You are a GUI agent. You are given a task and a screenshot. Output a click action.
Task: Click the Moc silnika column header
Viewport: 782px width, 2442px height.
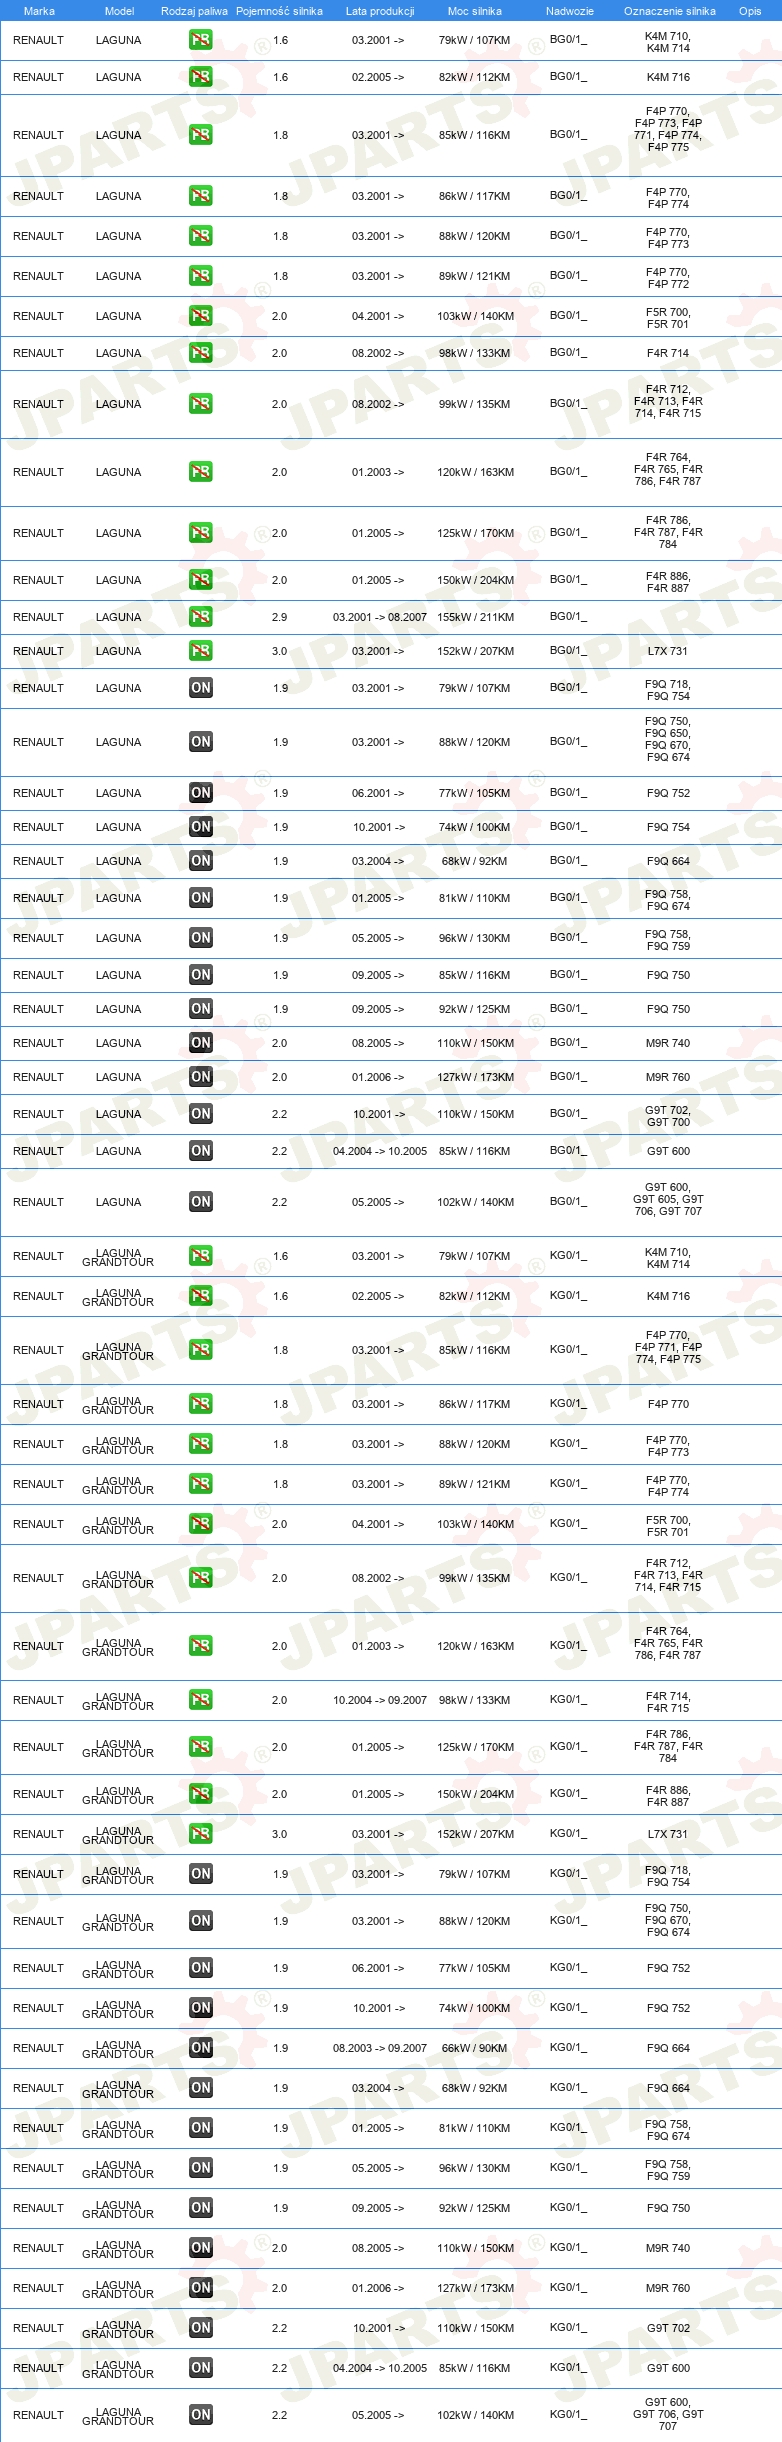tap(475, 11)
